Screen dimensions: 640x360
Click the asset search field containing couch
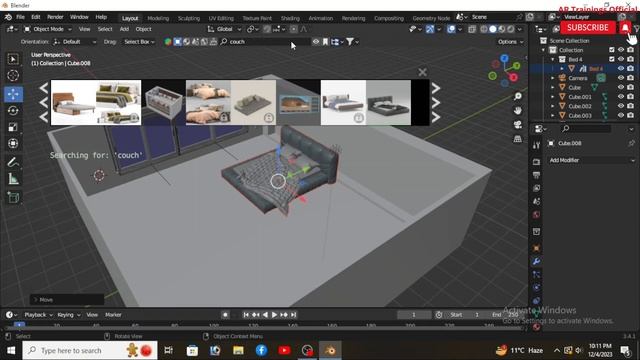(x=264, y=42)
